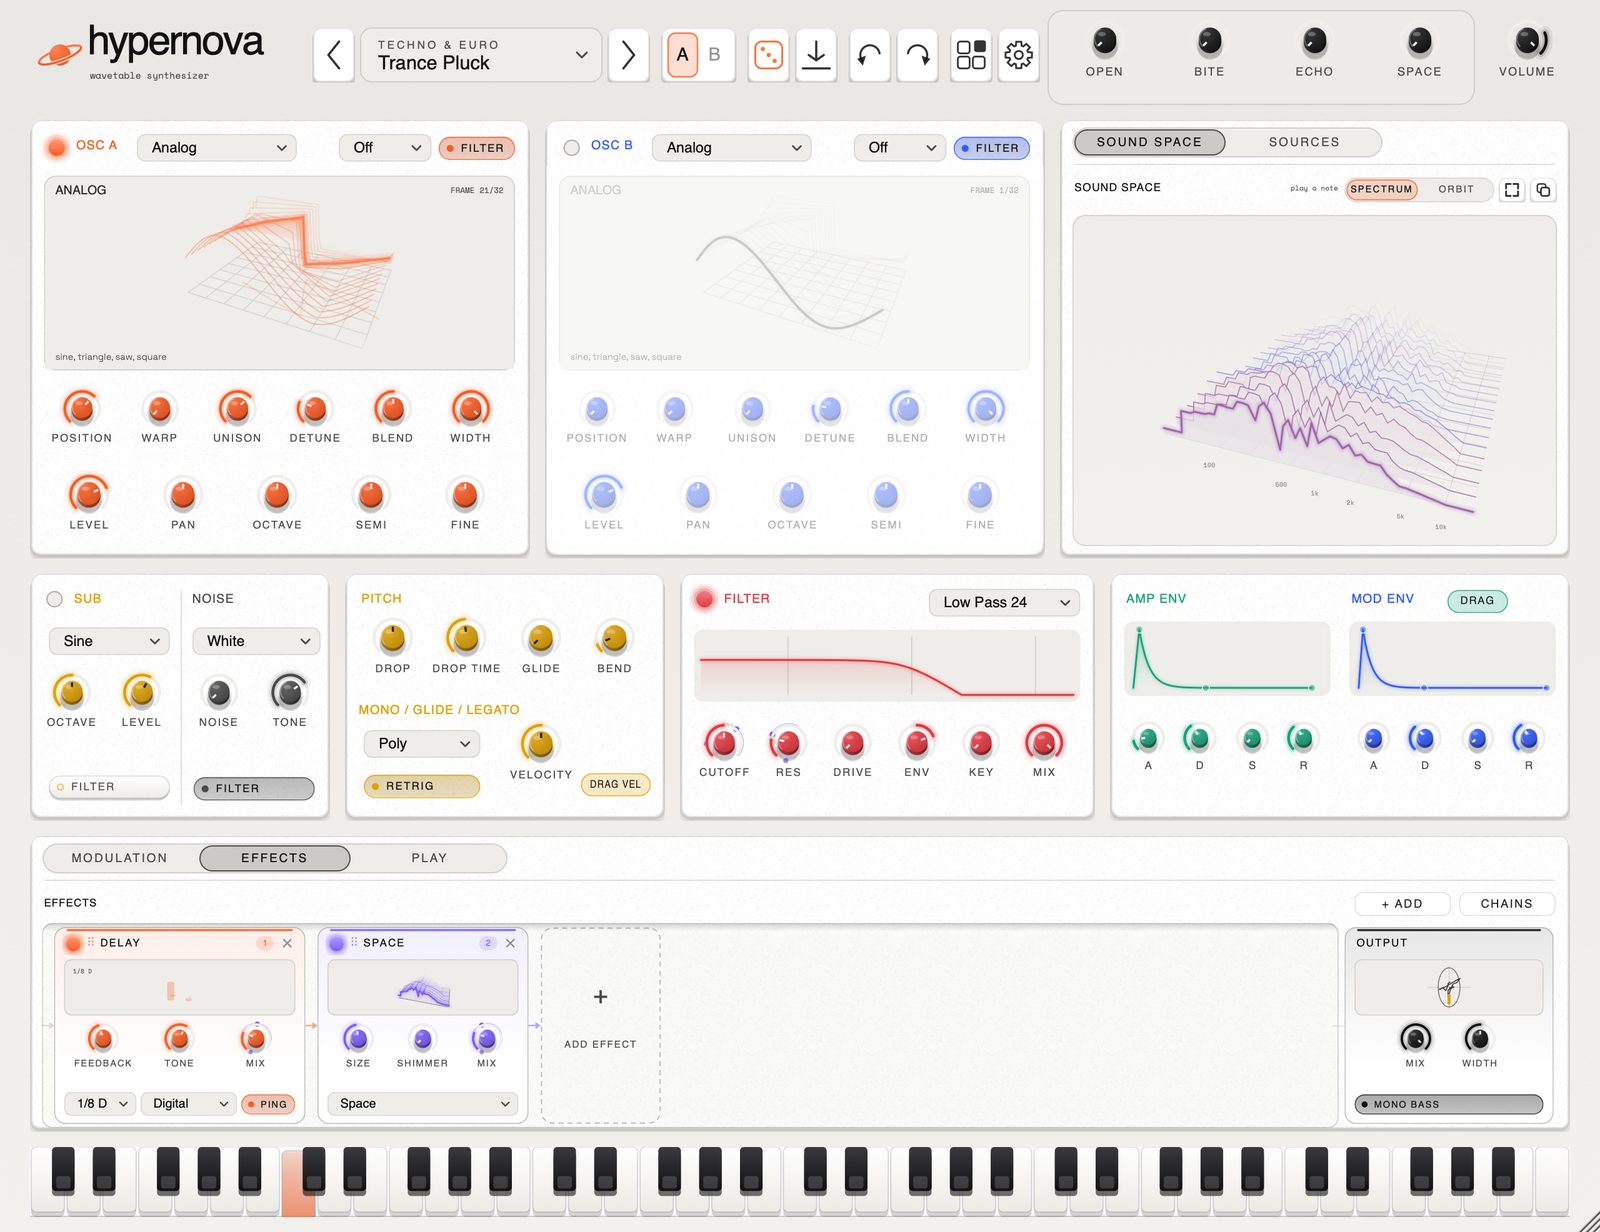Open the 1/8 D delay time dropdown
1600x1232 pixels.
101,1104
